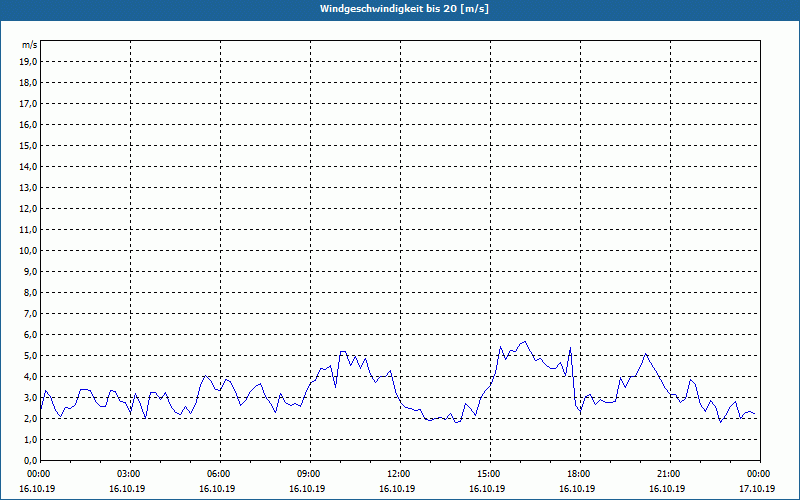Click the 7,0 y-axis label

click(x=31, y=314)
